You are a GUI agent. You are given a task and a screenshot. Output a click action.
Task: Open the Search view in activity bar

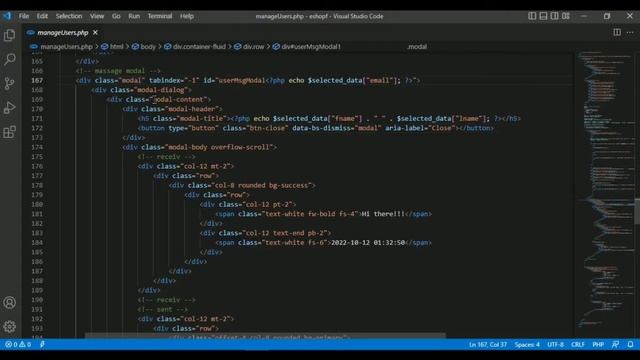[9, 59]
